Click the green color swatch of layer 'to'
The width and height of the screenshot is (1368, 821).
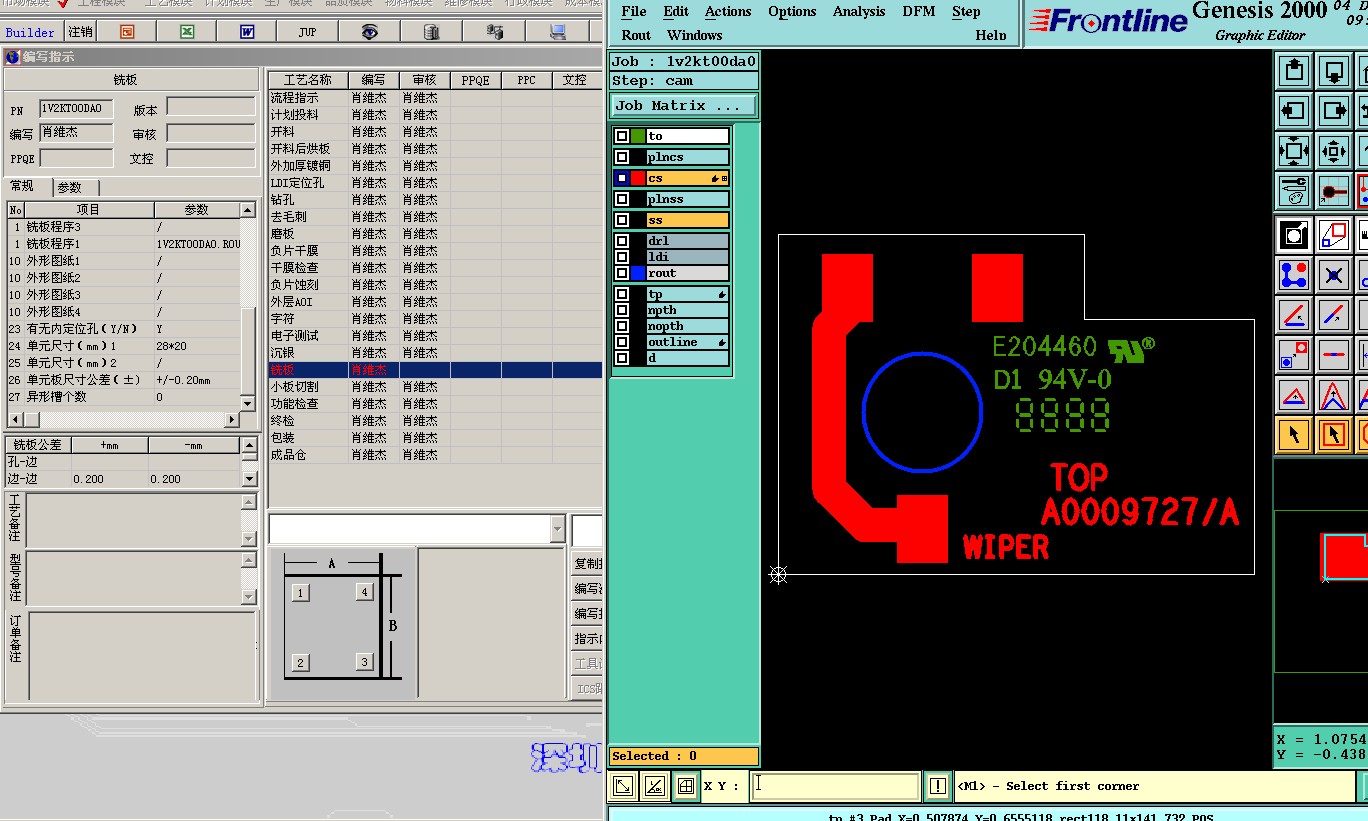(x=638, y=136)
